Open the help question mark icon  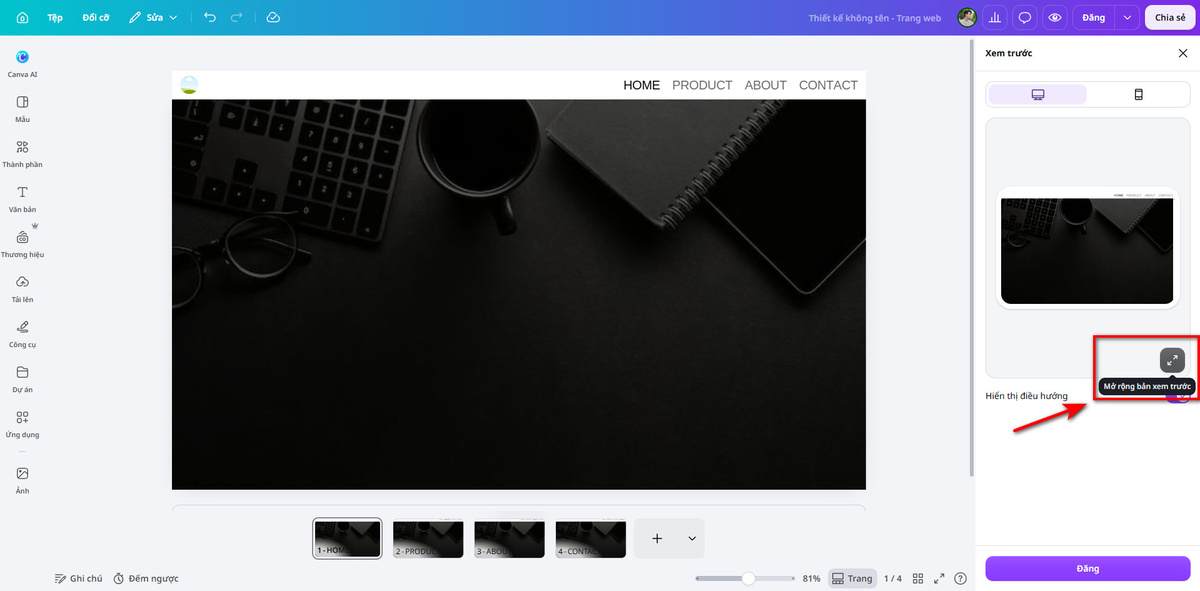(961, 578)
